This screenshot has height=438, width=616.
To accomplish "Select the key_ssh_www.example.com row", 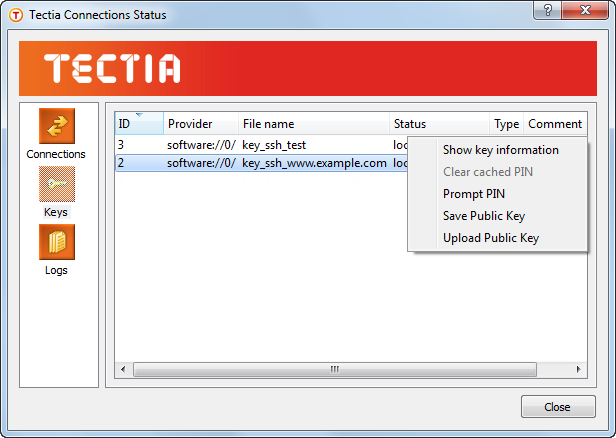I will pyautogui.click(x=261, y=163).
